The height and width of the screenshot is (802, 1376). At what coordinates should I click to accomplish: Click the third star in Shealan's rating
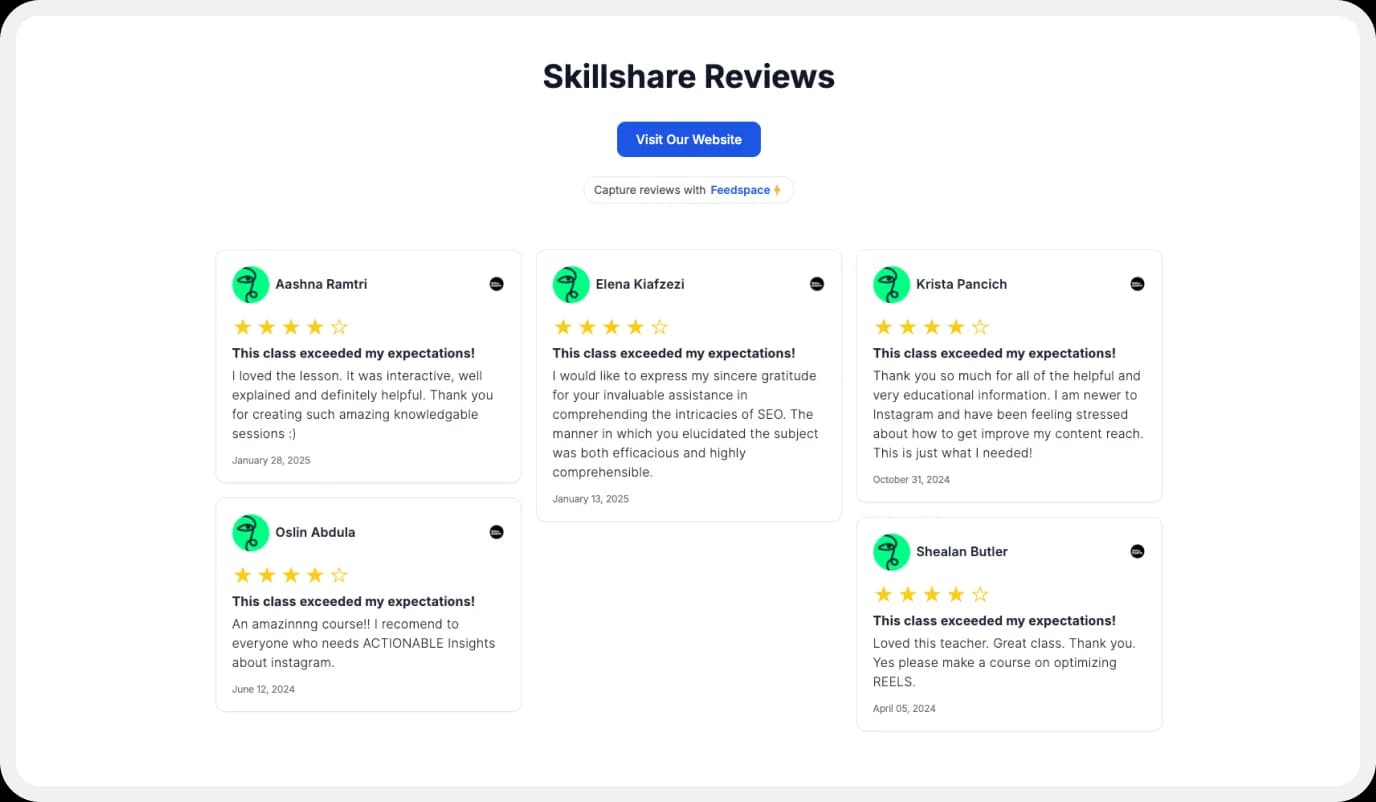click(931, 593)
